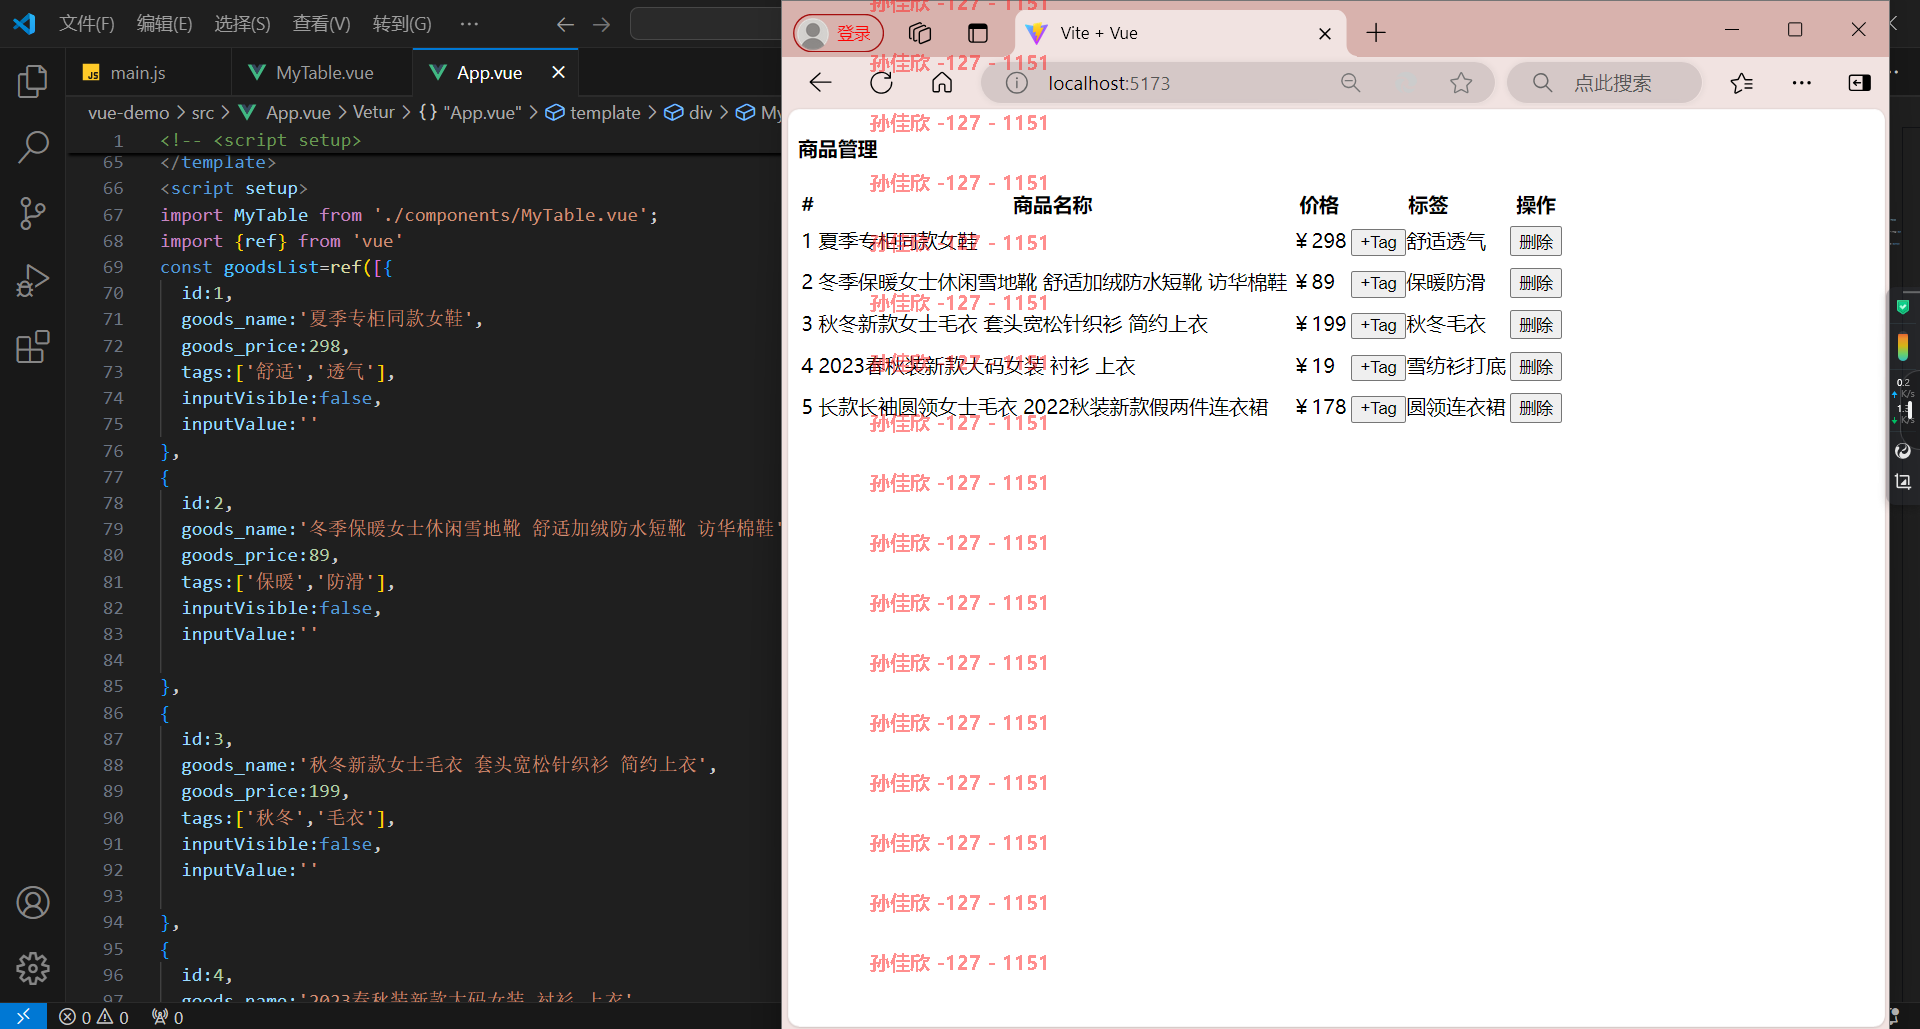Open the Run and Debug view
This screenshot has width=1920, height=1029.
32,280
